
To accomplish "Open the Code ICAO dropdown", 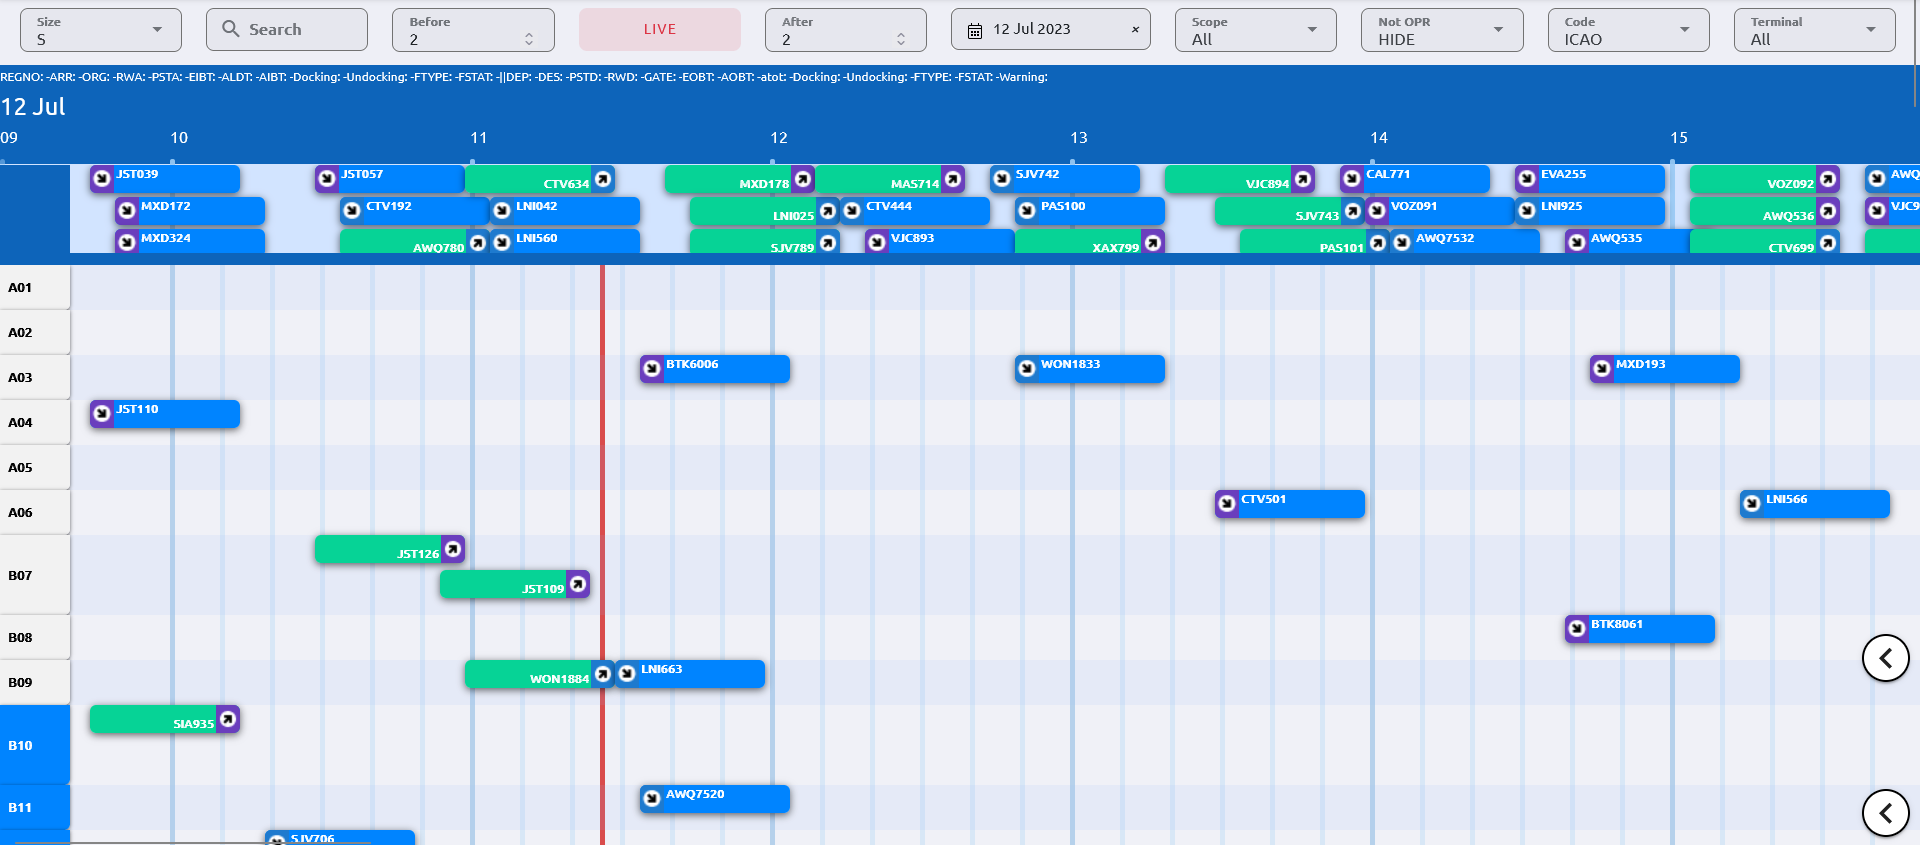I will click(x=1628, y=30).
